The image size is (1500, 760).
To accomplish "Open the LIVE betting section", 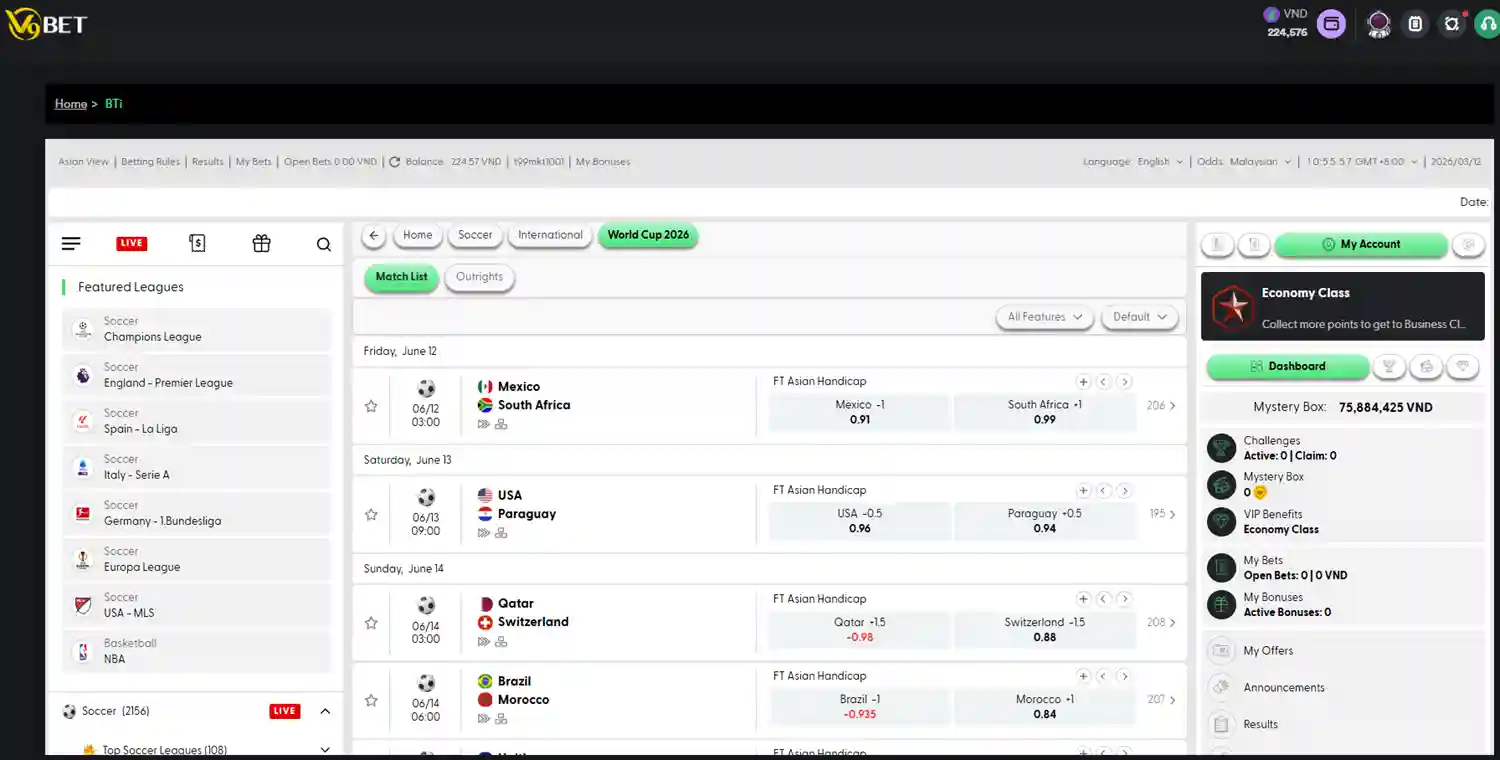I will pyautogui.click(x=131, y=243).
